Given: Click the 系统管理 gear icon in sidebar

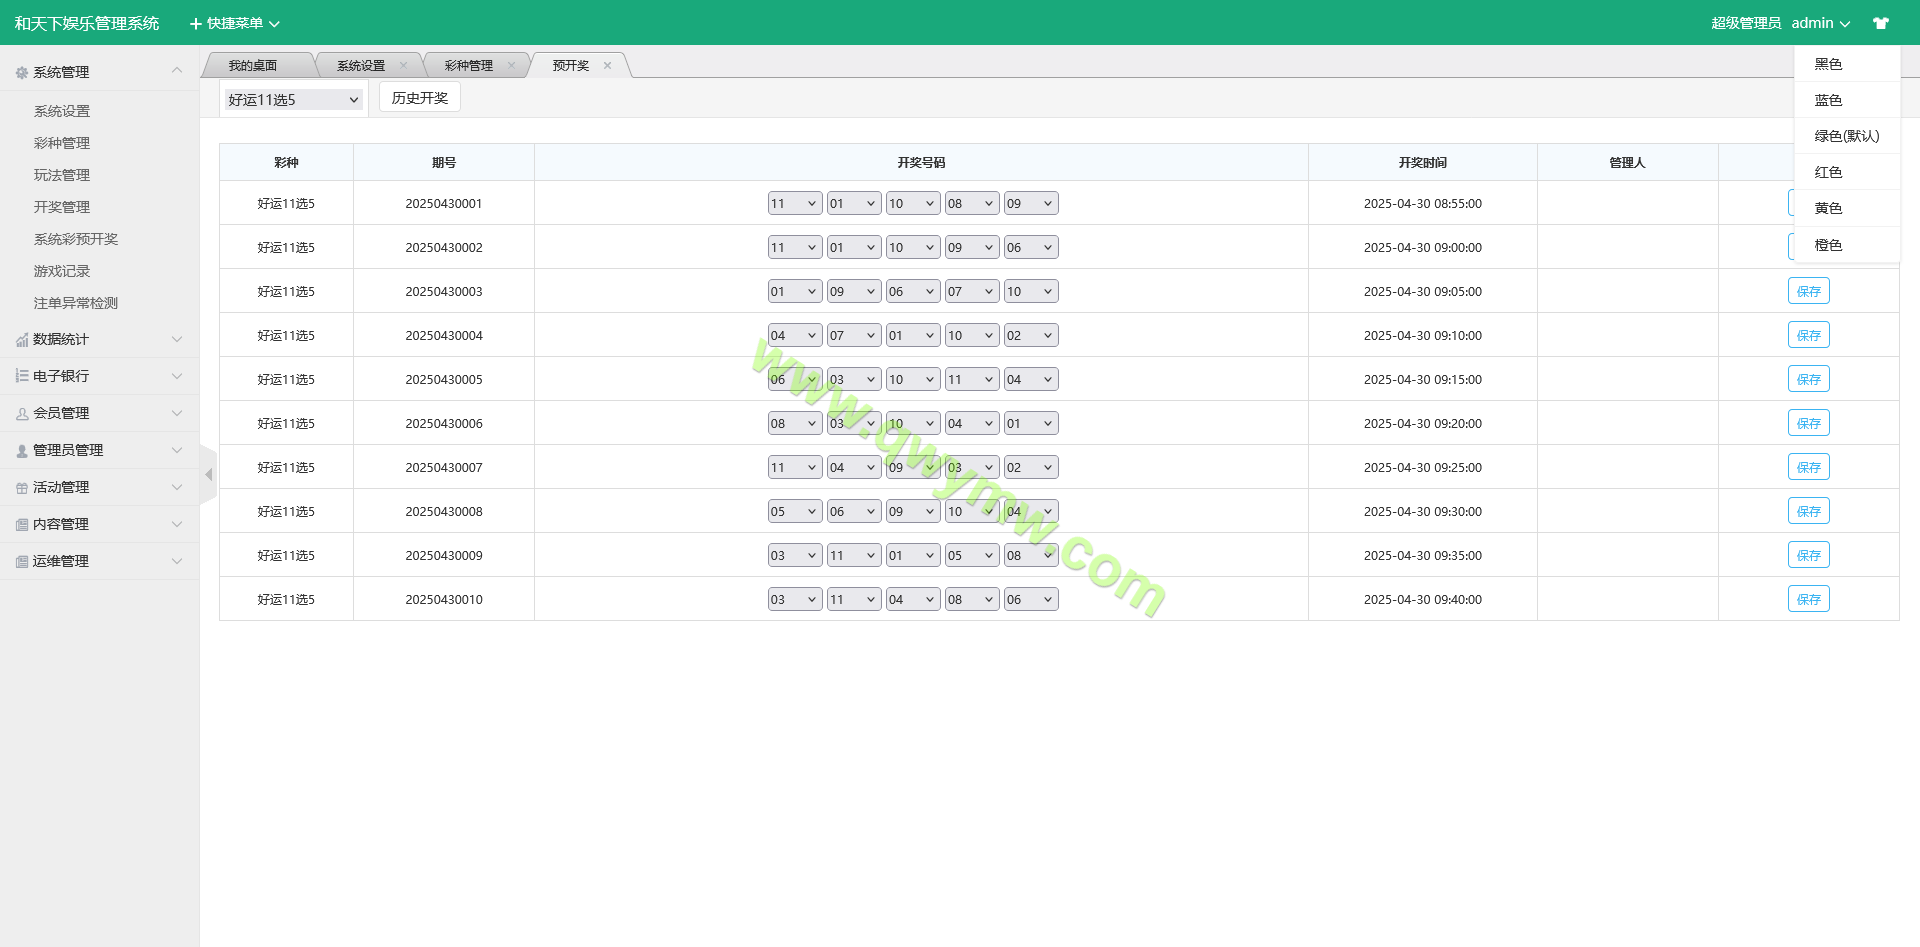Looking at the screenshot, I should [x=22, y=73].
